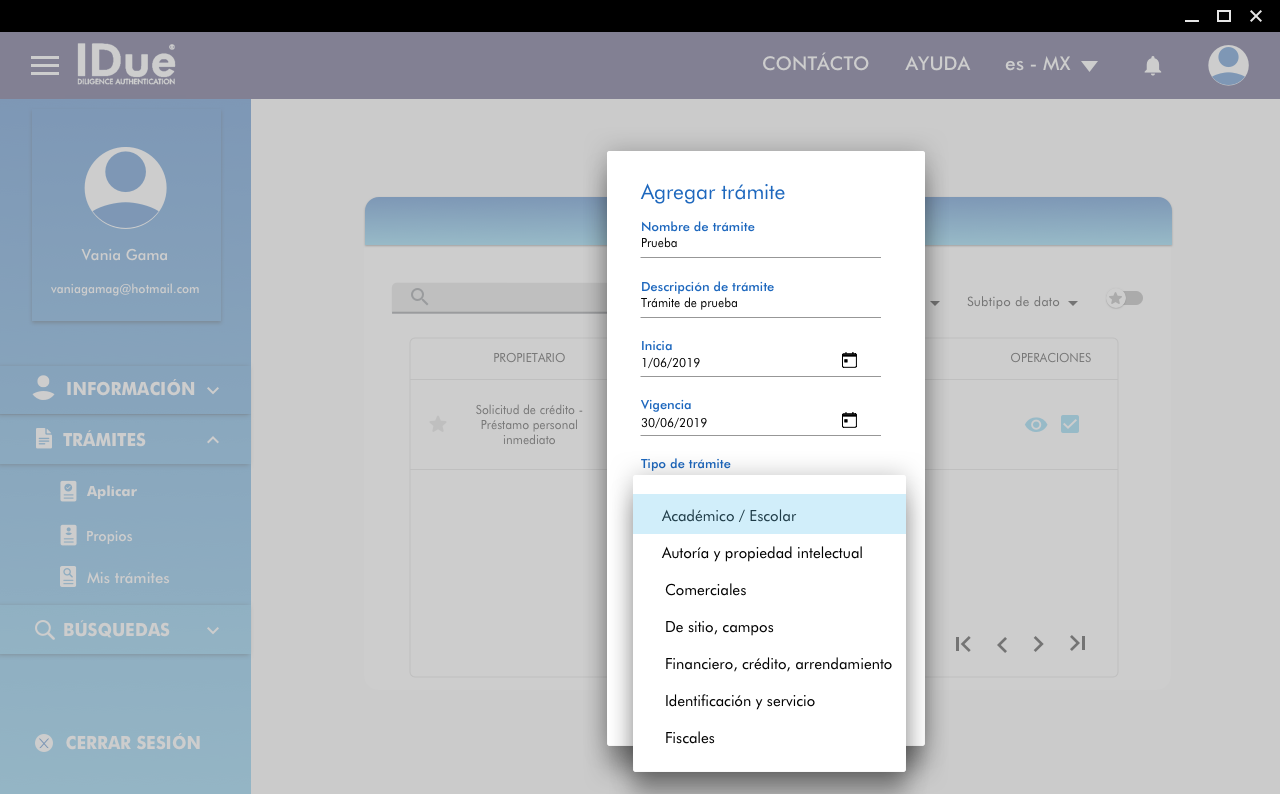Open calendar picker for Inicia date
The height and width of the screenshot is (794, 1280).
[x=849, y=361]
